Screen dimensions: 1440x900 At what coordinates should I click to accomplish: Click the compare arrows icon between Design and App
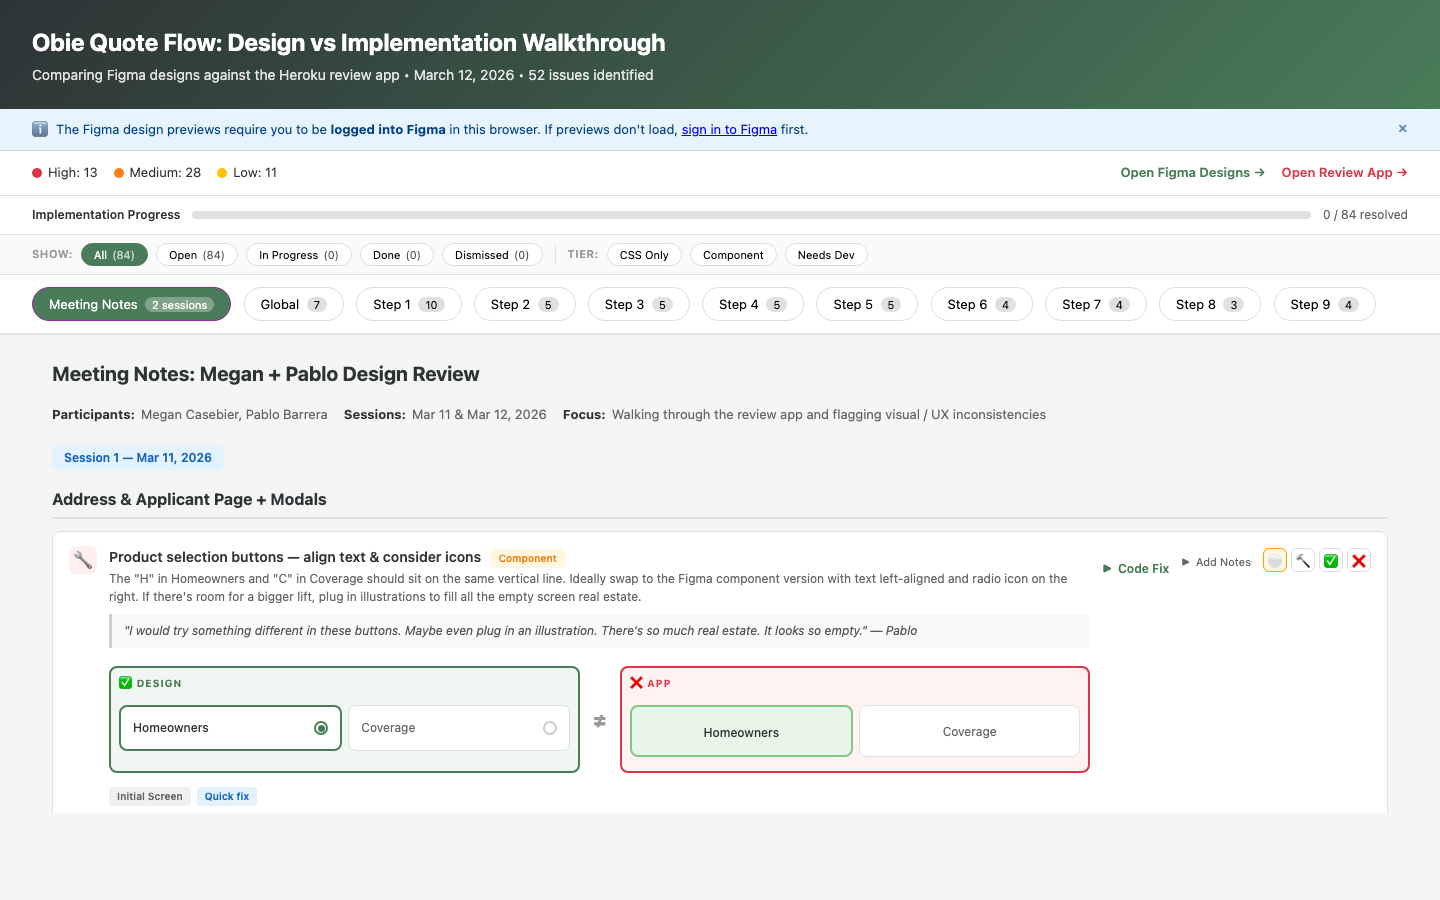[x=600, y=721]
